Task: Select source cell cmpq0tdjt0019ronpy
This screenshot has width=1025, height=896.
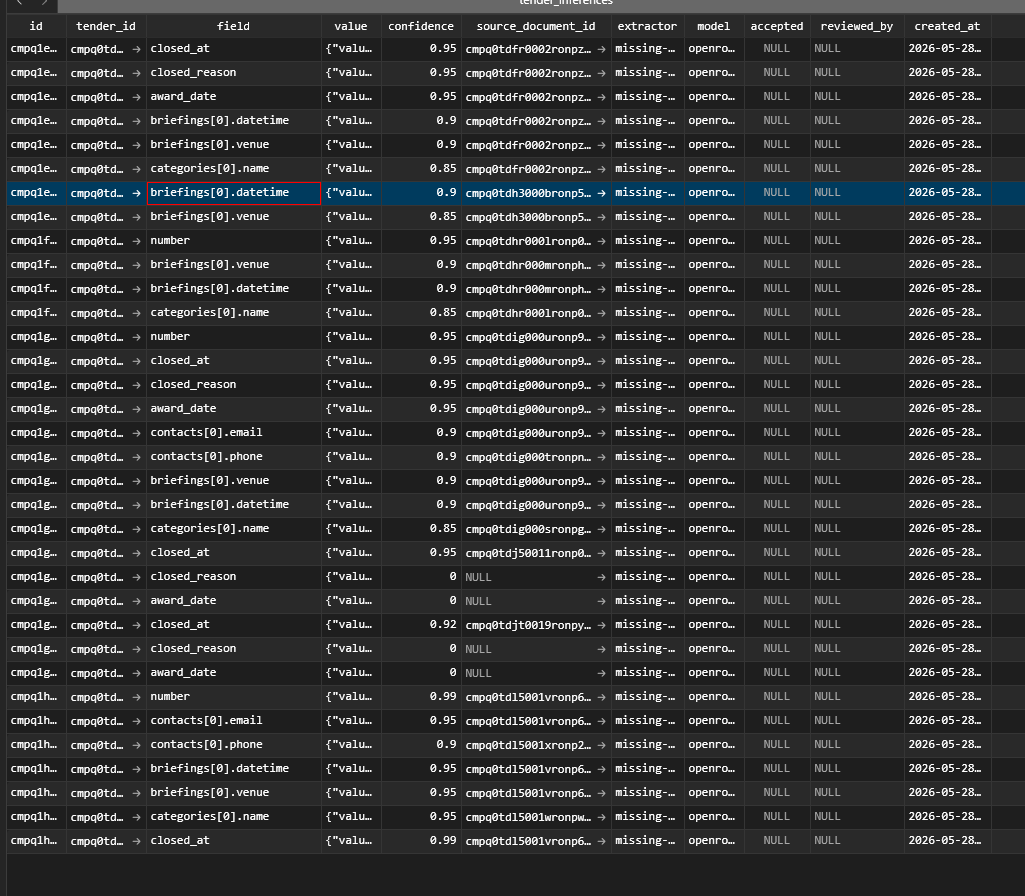Action: [536, 625]
